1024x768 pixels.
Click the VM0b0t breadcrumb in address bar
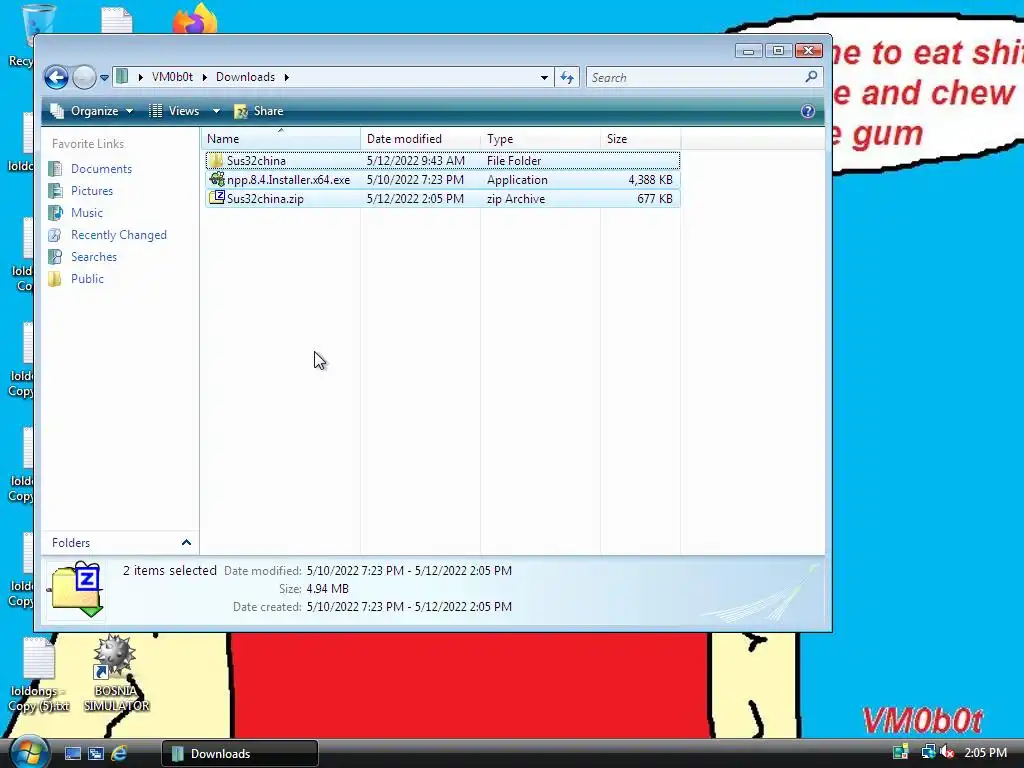[172, 77]
